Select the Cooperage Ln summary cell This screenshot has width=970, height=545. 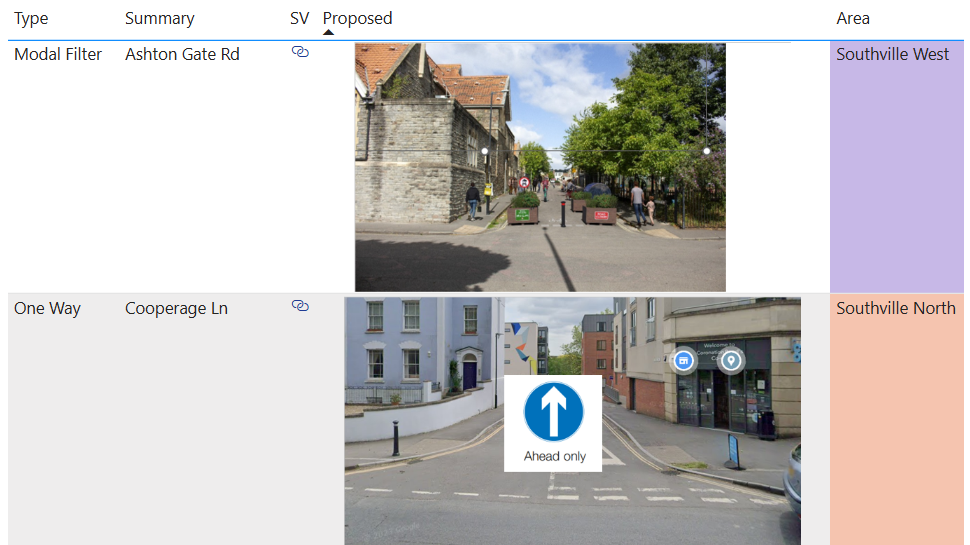176,308
